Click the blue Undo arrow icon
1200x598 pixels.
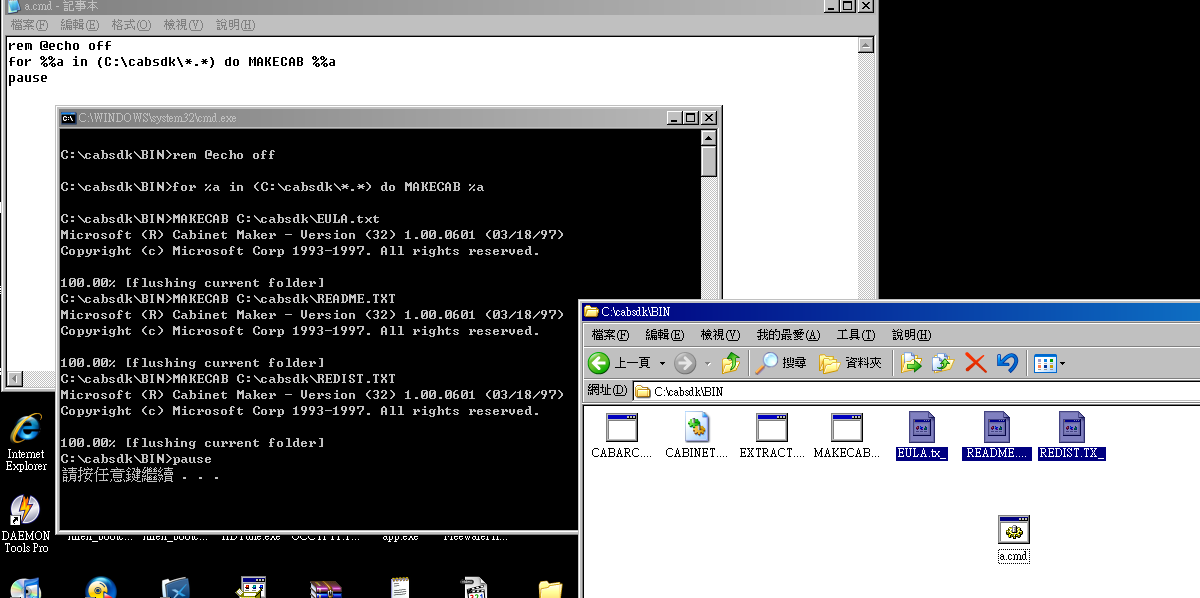1007,363
